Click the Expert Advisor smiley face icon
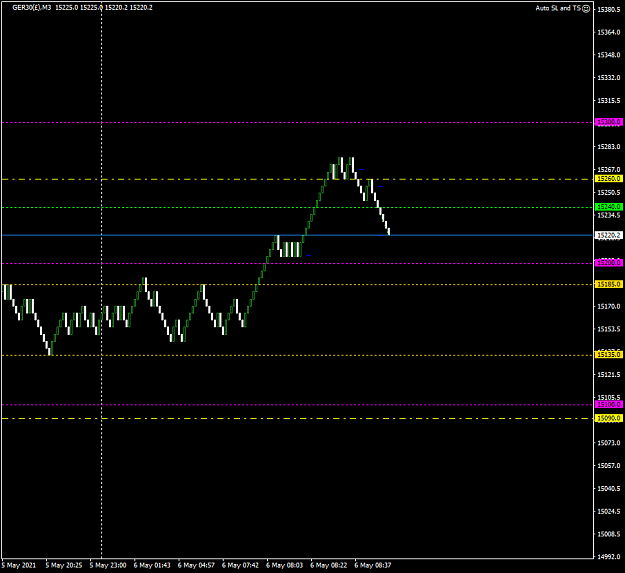Viewport: 625px width, 573px height. click(586, 8)
